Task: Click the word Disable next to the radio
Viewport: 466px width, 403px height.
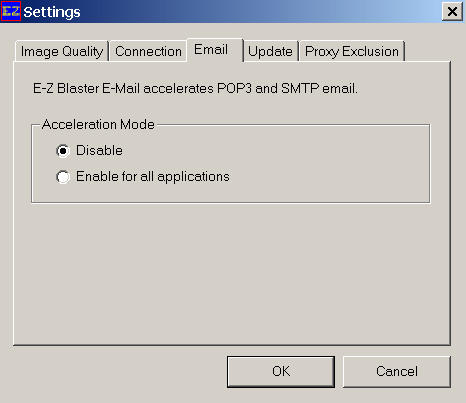Action: coord(99,151)
